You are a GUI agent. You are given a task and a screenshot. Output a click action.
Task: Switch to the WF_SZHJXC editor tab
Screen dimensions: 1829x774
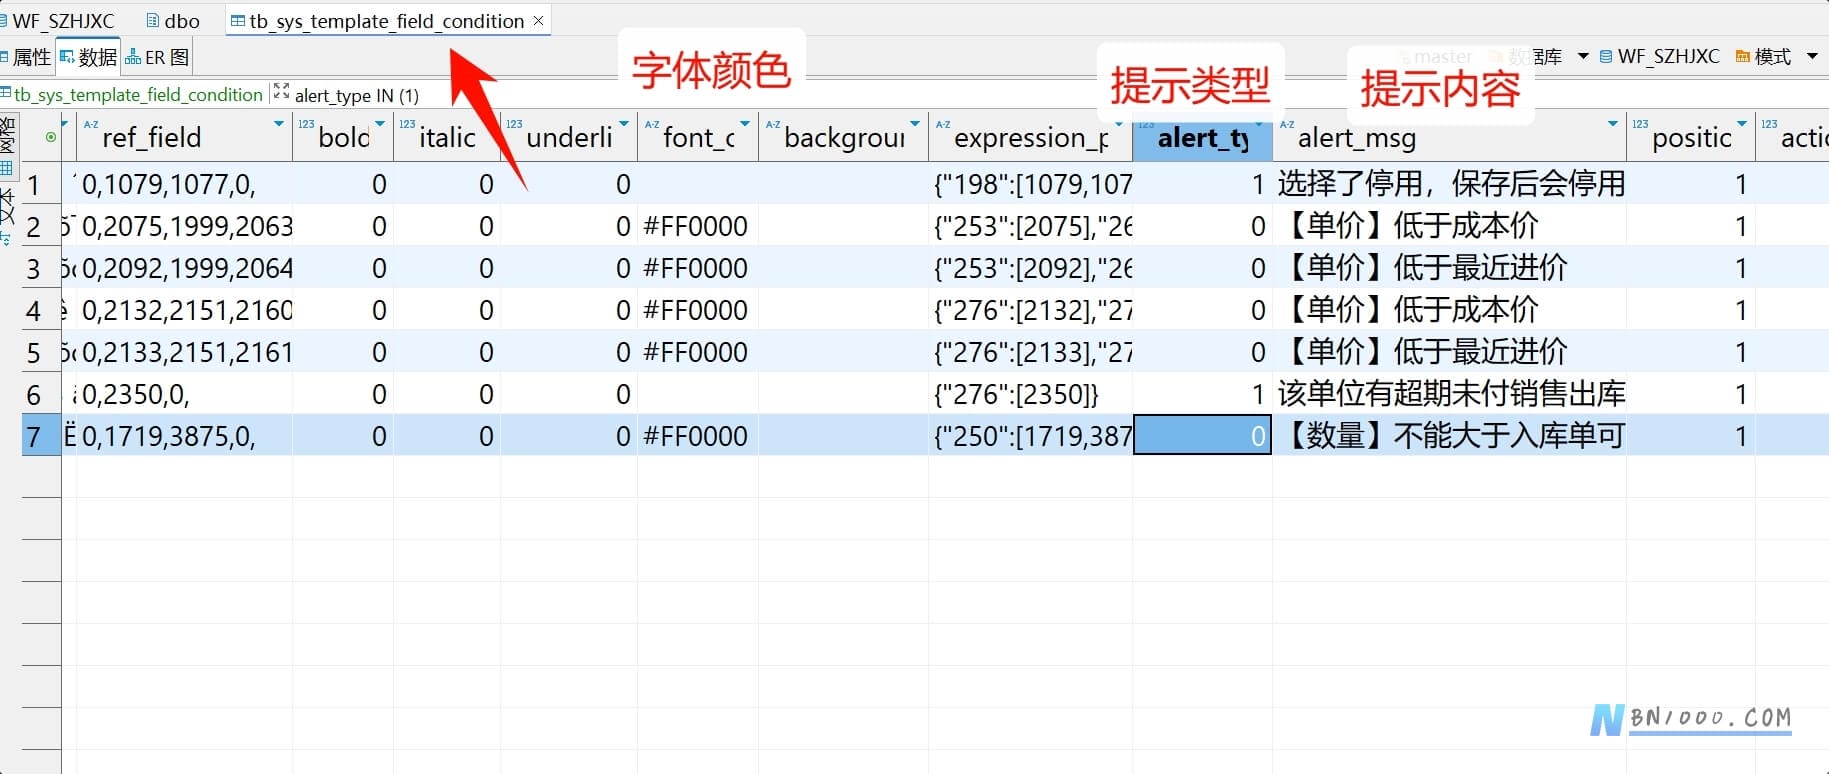point(58,21)
